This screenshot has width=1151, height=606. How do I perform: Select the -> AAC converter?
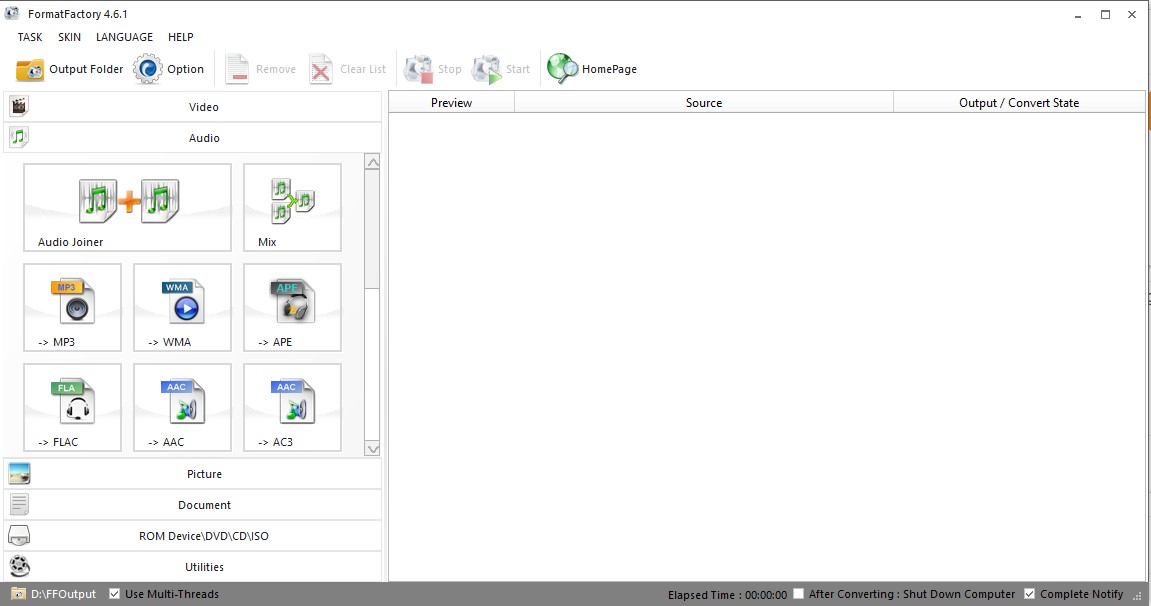pyautogui.click(x=182, y=407)
